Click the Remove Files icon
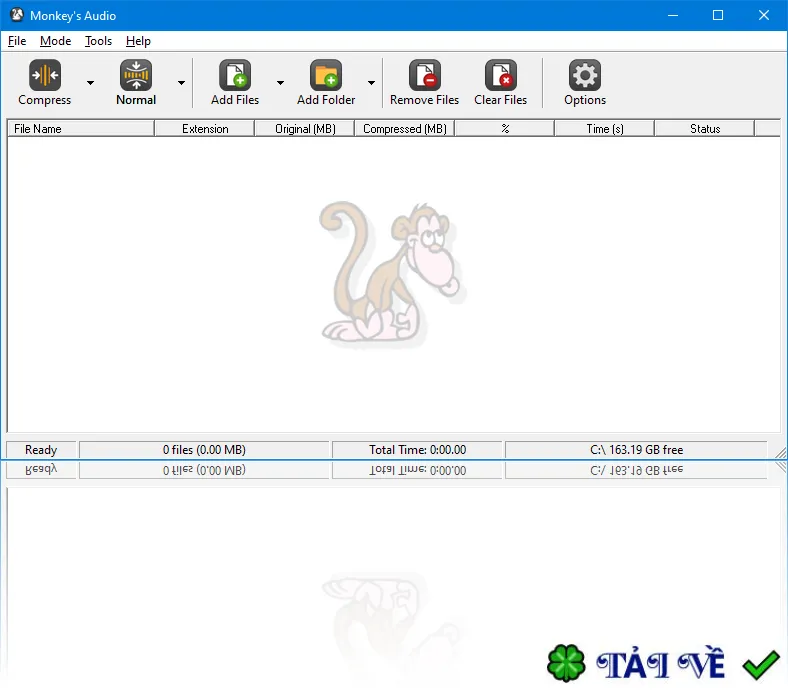Image resolution: width=788 pixels, height=690 pixels. (x=425, y=75)
